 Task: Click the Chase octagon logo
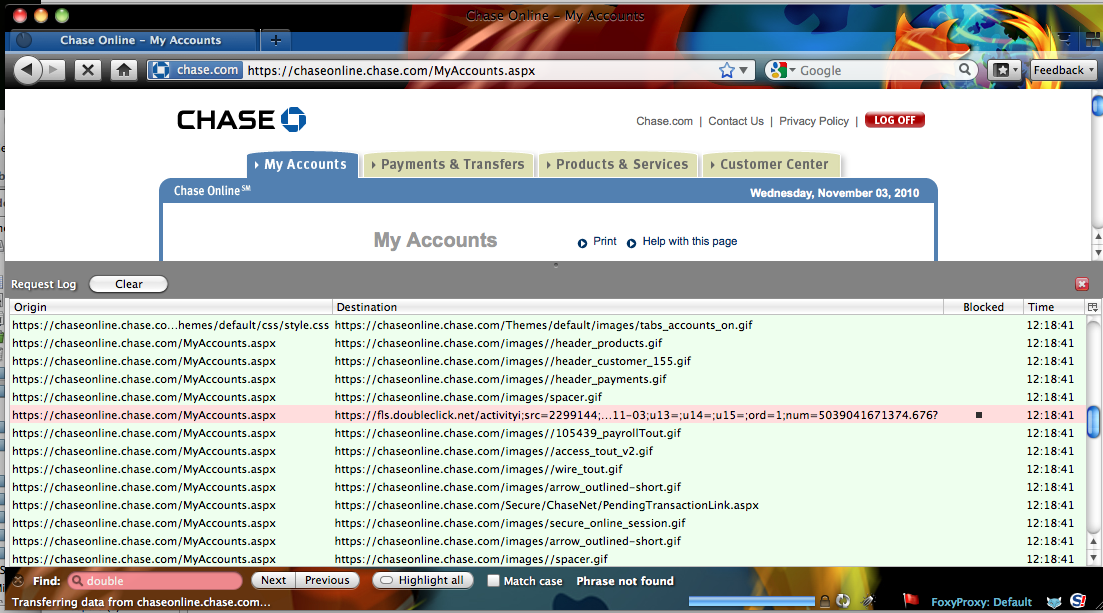point(293,120)
